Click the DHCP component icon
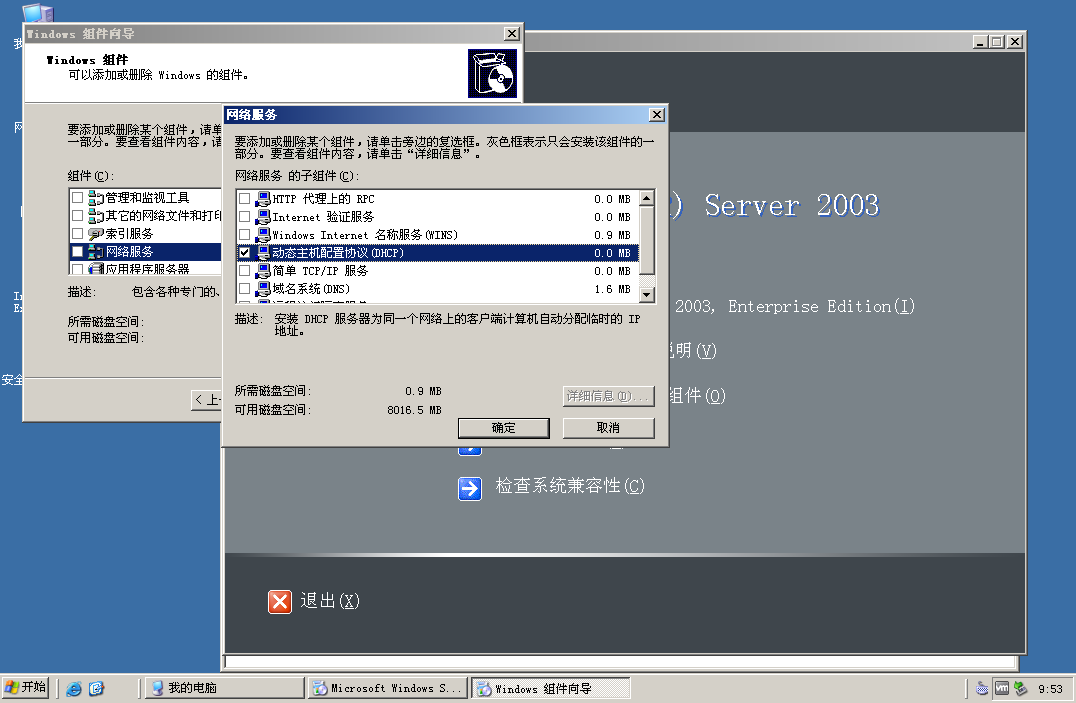The image size is (1076, 703). (263, 253)
